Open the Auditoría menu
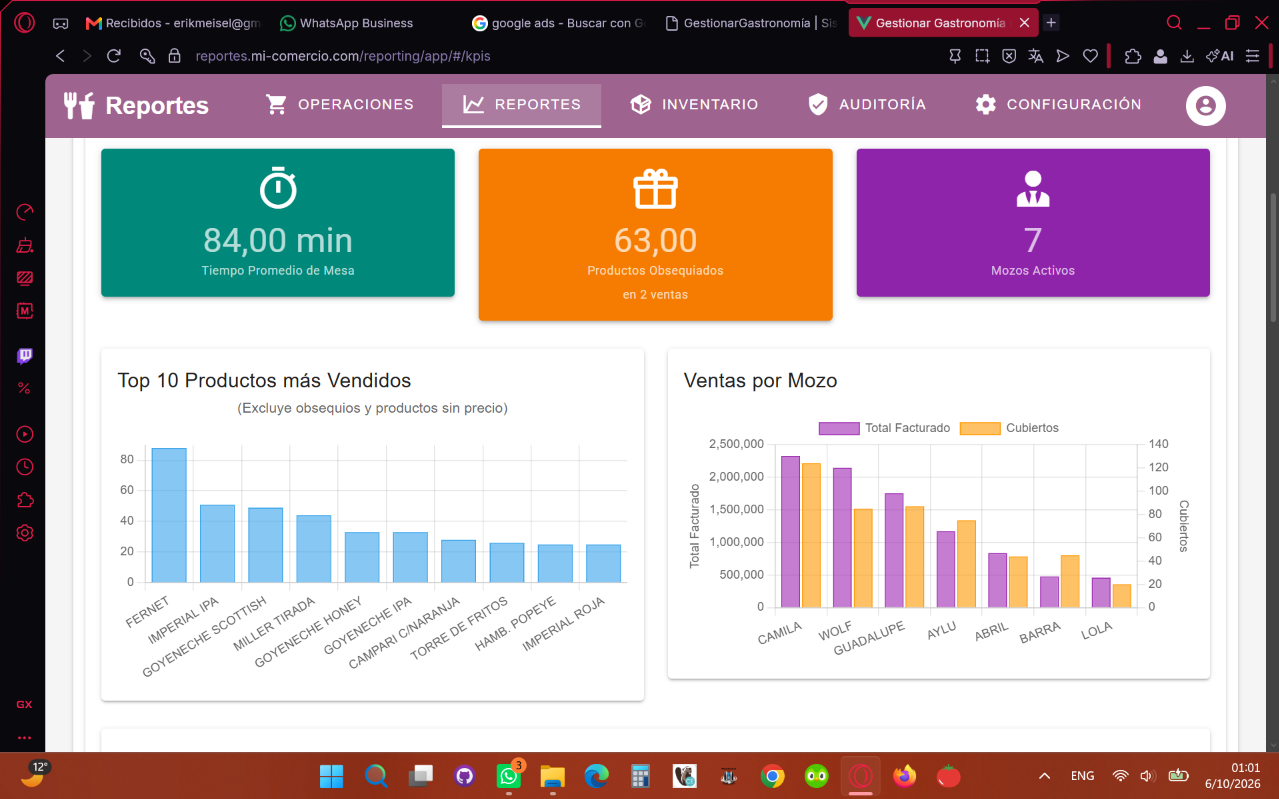 [x=867, y=105]
